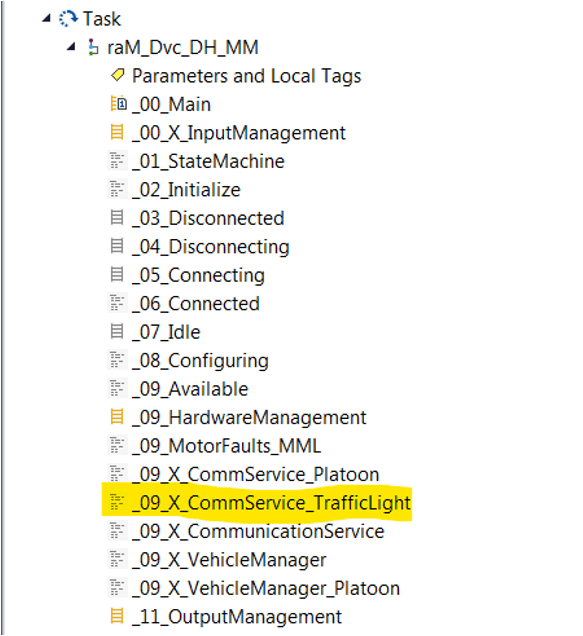Collapse the Task tree node
This screenshot has height=636, width=583.
(47, 18)
